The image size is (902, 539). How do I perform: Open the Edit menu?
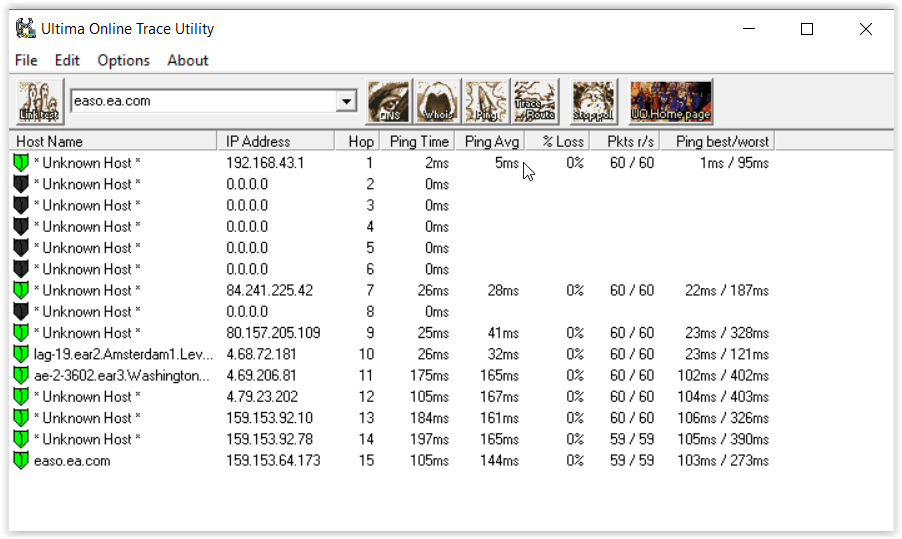67,60
